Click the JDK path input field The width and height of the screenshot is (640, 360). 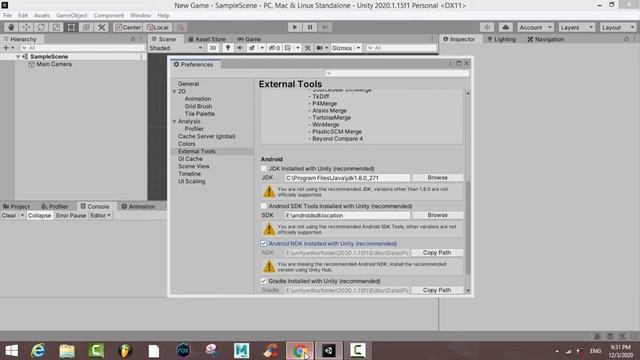[x=347, y=178]
